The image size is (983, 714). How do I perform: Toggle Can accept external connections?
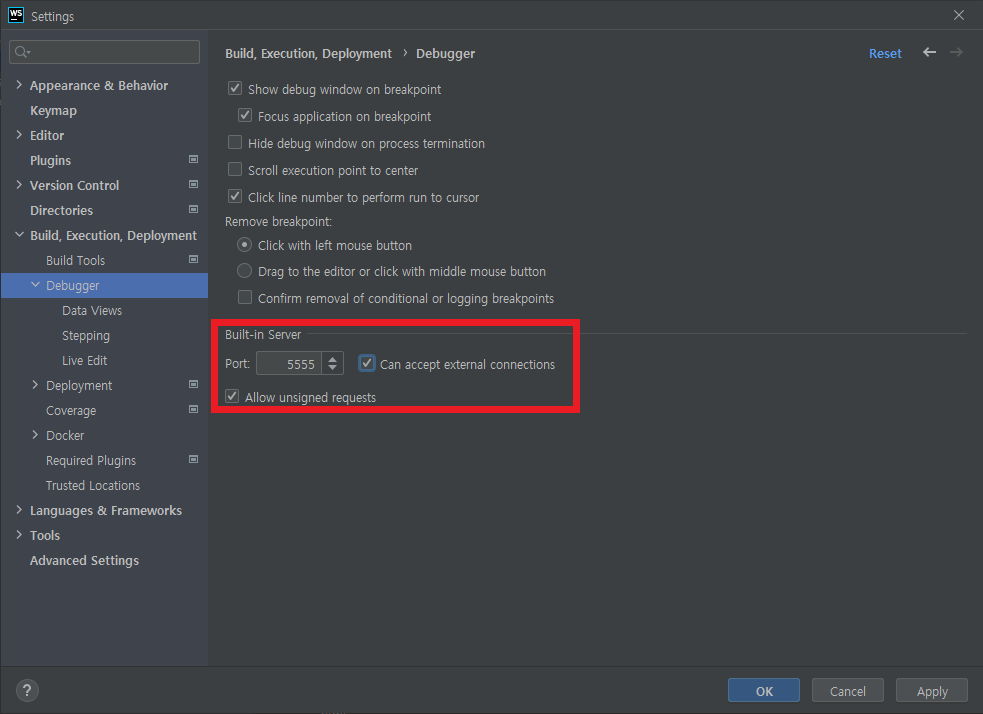coord(367,364)
